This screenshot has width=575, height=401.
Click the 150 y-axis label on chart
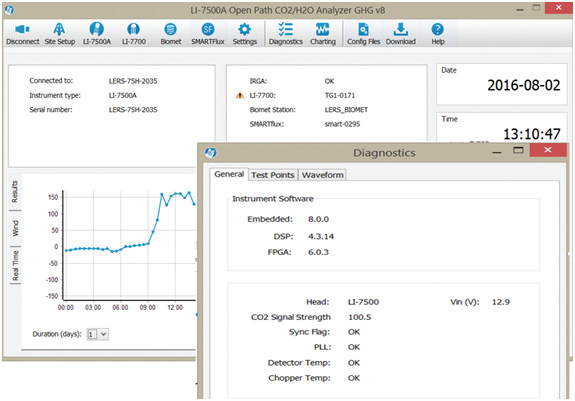(x=53, y=197)
